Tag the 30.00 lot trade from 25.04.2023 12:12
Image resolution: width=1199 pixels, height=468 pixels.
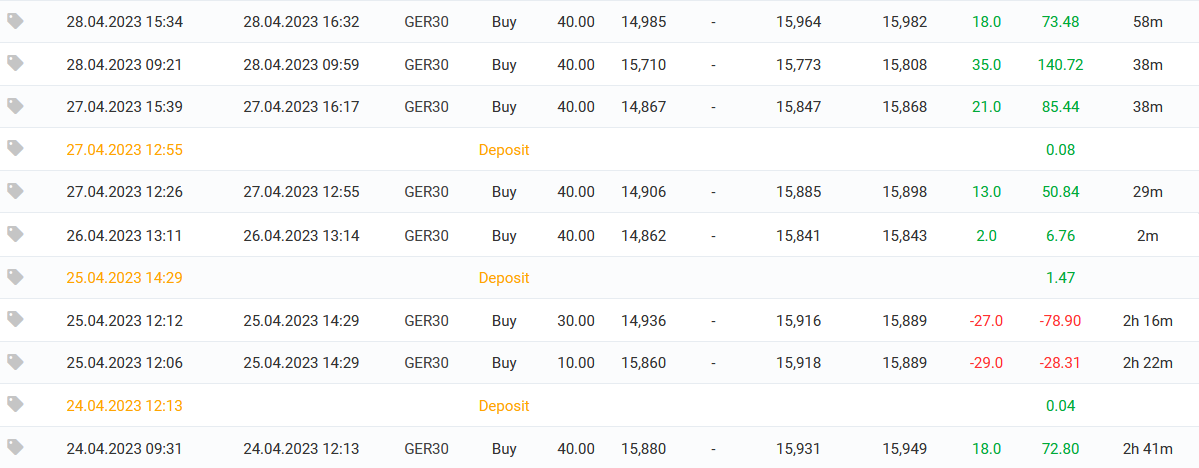(15, 319)
